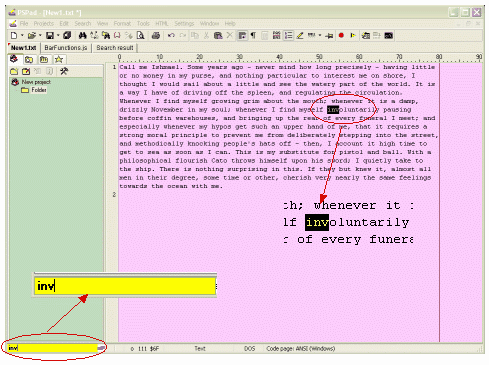This screenshot has width=489, height=365.
Task: Select the Project panel tab icon
Action: (14, 59)
